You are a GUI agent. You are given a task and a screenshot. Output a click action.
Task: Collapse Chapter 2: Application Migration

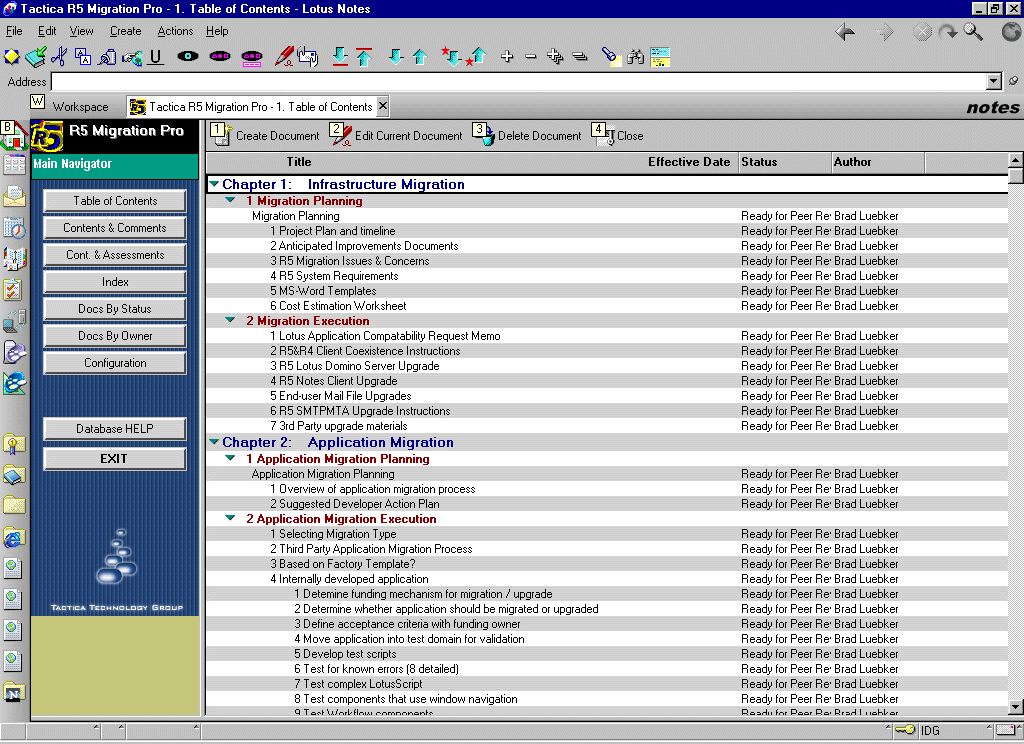214,442
